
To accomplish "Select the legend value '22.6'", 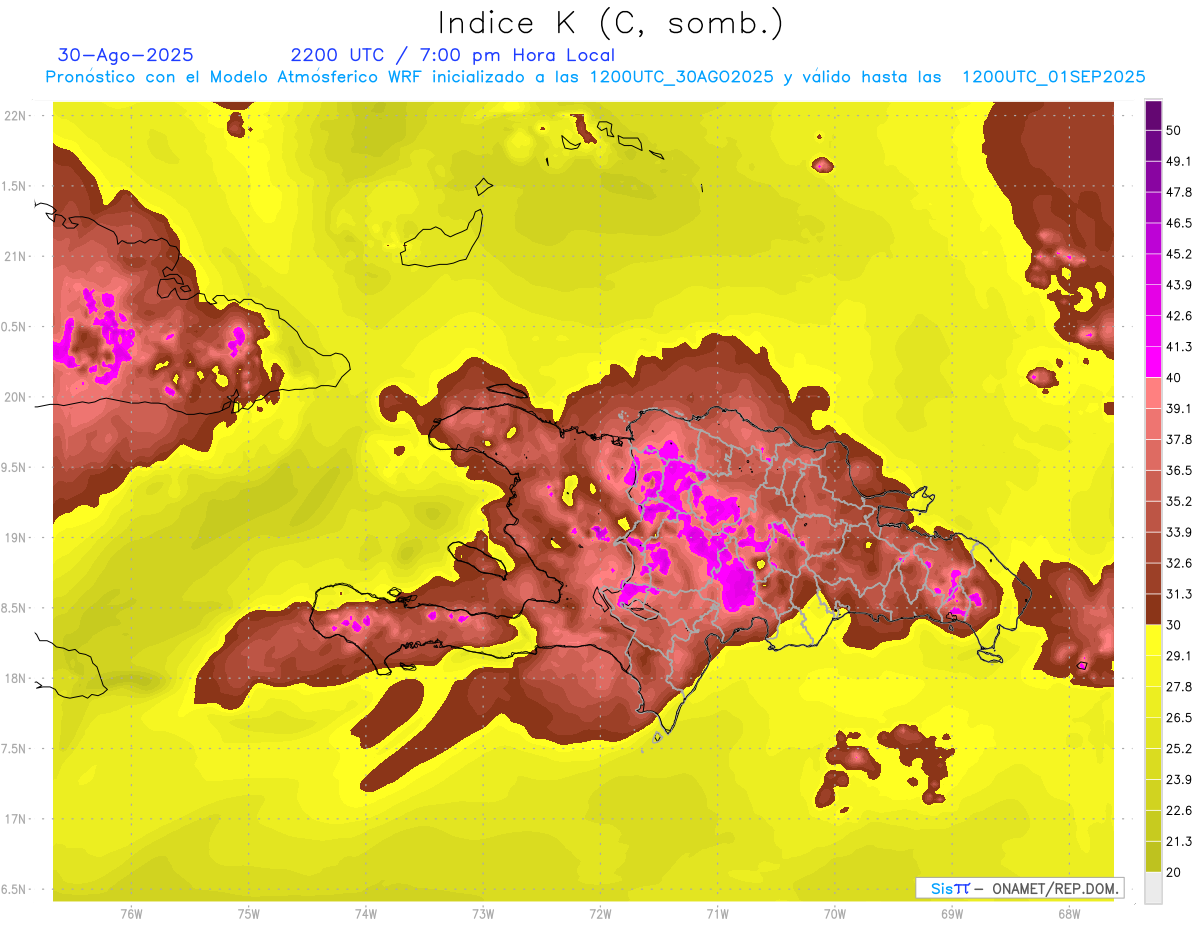I will [x=1179, y=811].
